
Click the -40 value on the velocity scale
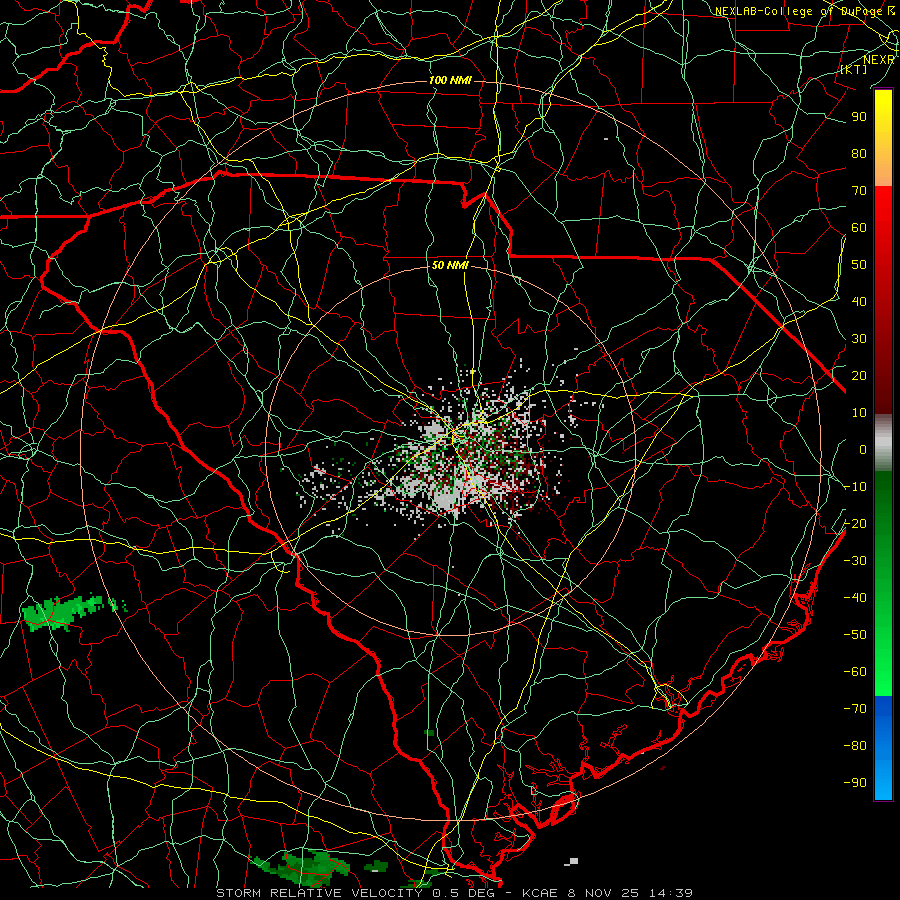(x=855, y=598)
